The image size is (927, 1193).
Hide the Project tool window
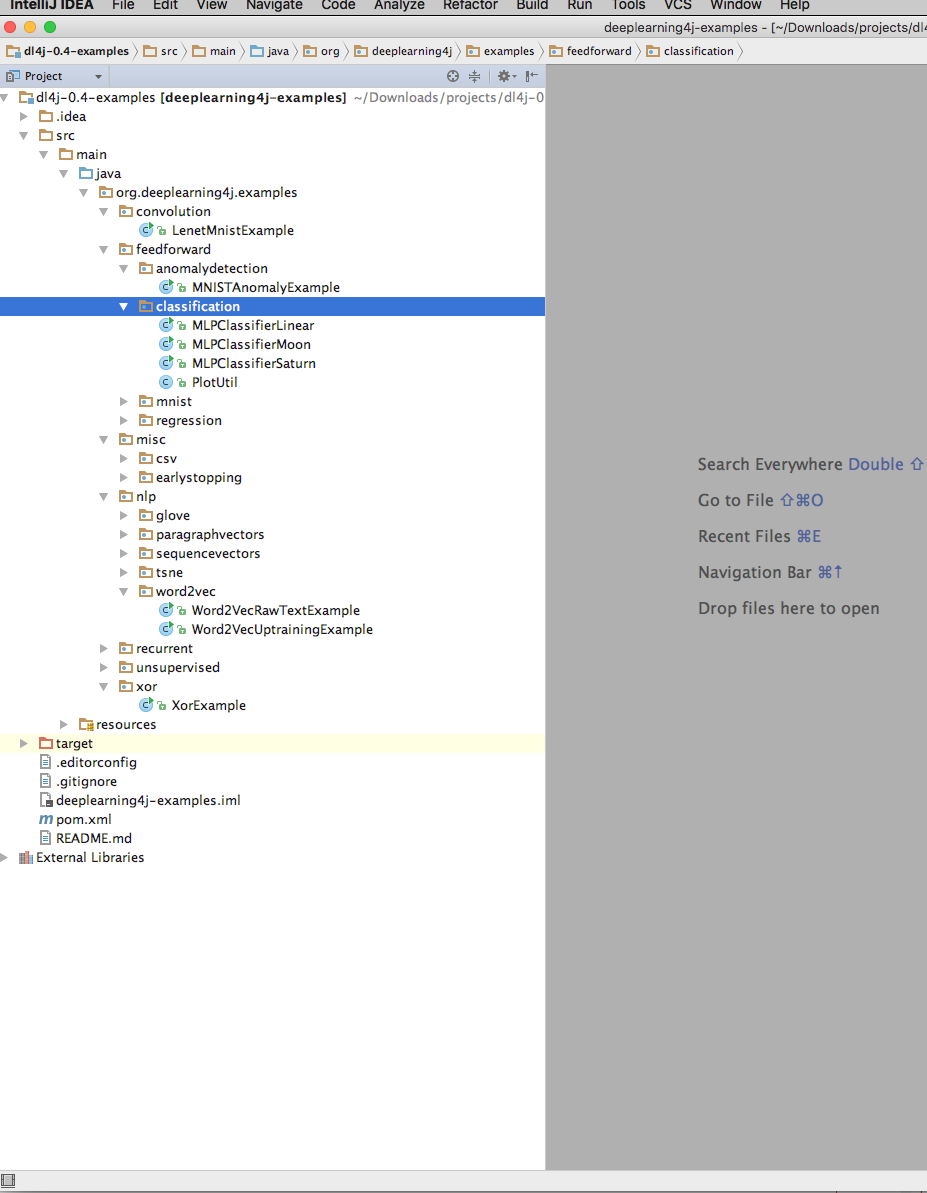click(x=532, y=76)
